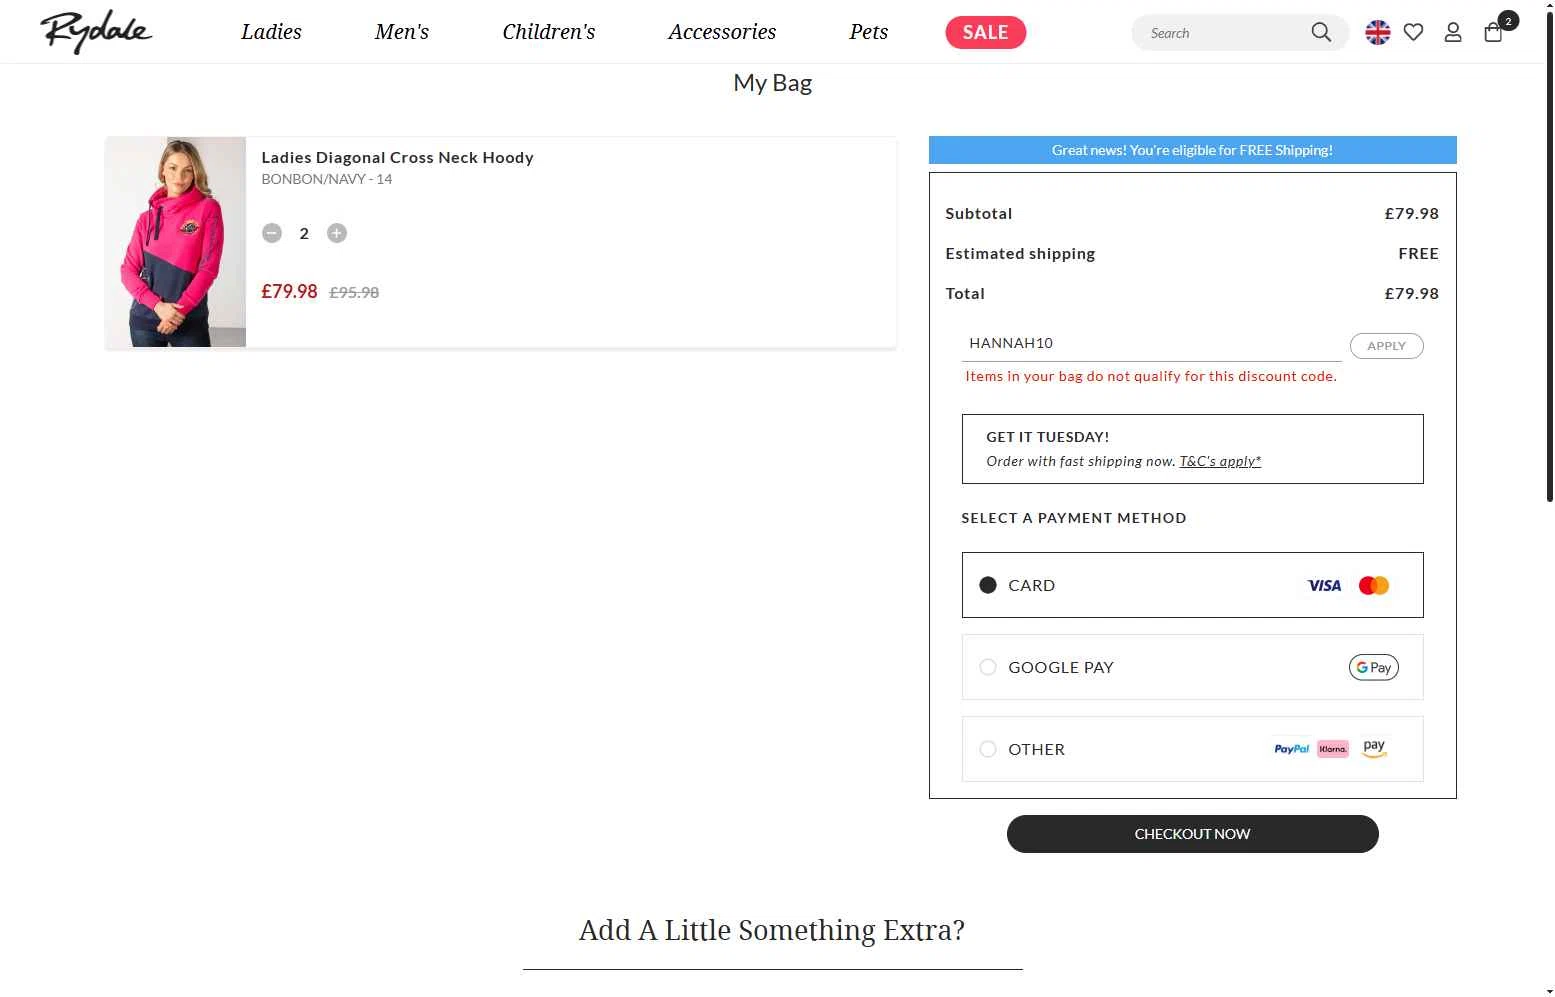The image size is (1555, 997).
Task: Select OTHER payment method
Action: 1192,749
